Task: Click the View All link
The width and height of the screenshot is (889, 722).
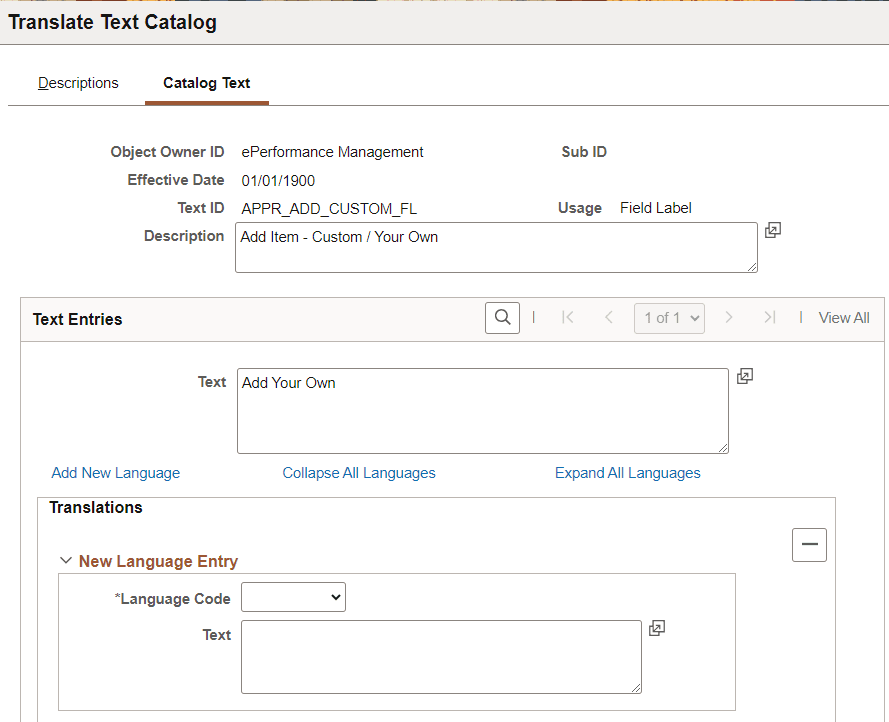Action: pos(844,317)
